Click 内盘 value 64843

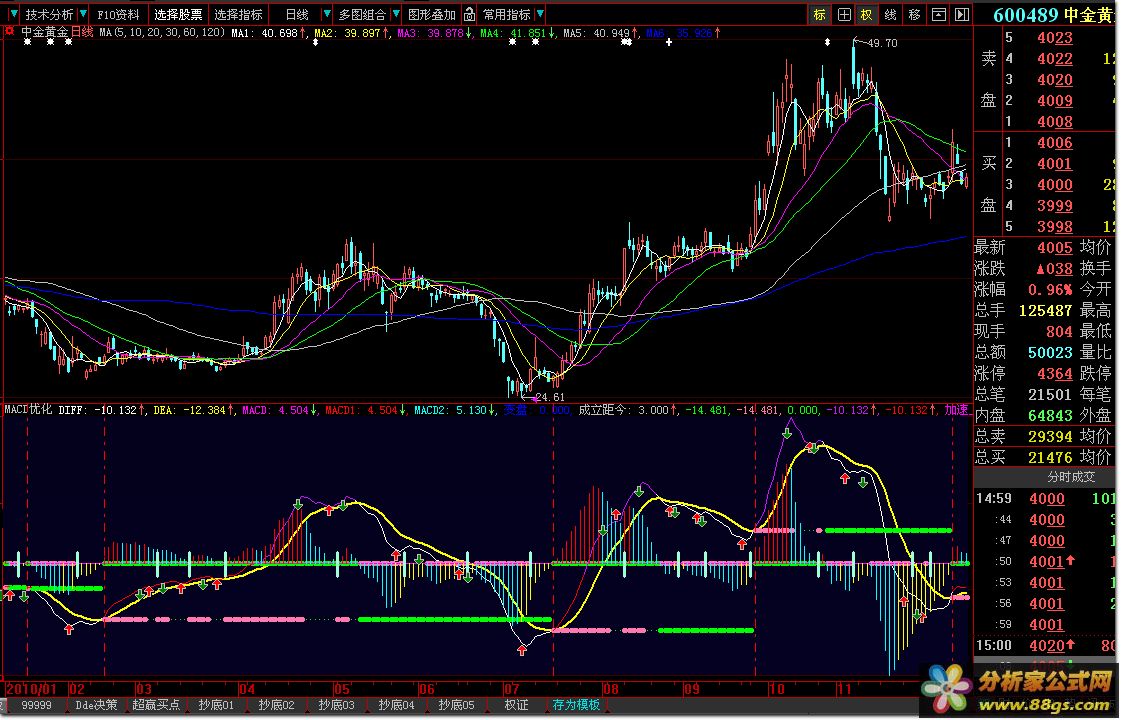click(x=1050, y=415)
